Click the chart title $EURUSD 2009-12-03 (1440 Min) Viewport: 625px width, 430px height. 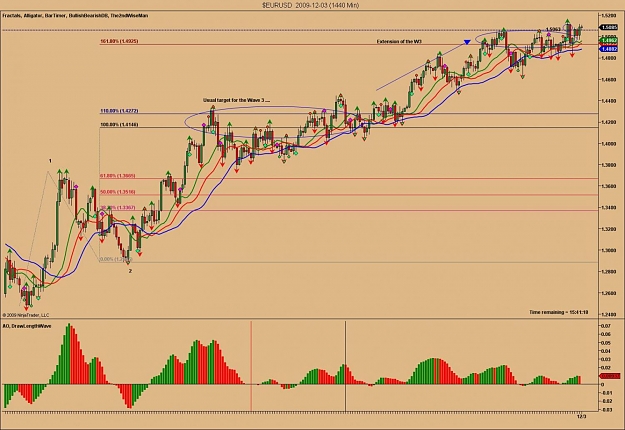click(x=311, y=5)
